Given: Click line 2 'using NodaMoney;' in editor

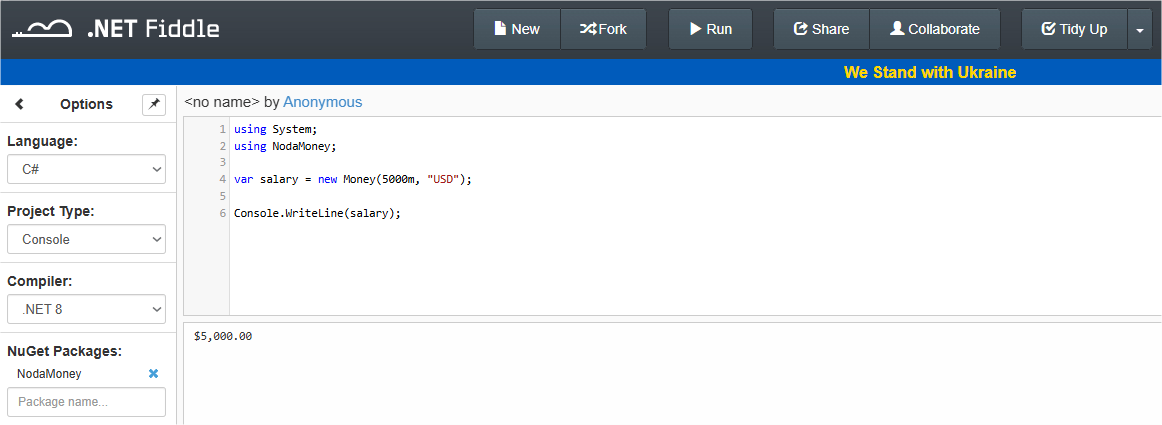Looking at the screenshot, I should [x=285, y=146].
